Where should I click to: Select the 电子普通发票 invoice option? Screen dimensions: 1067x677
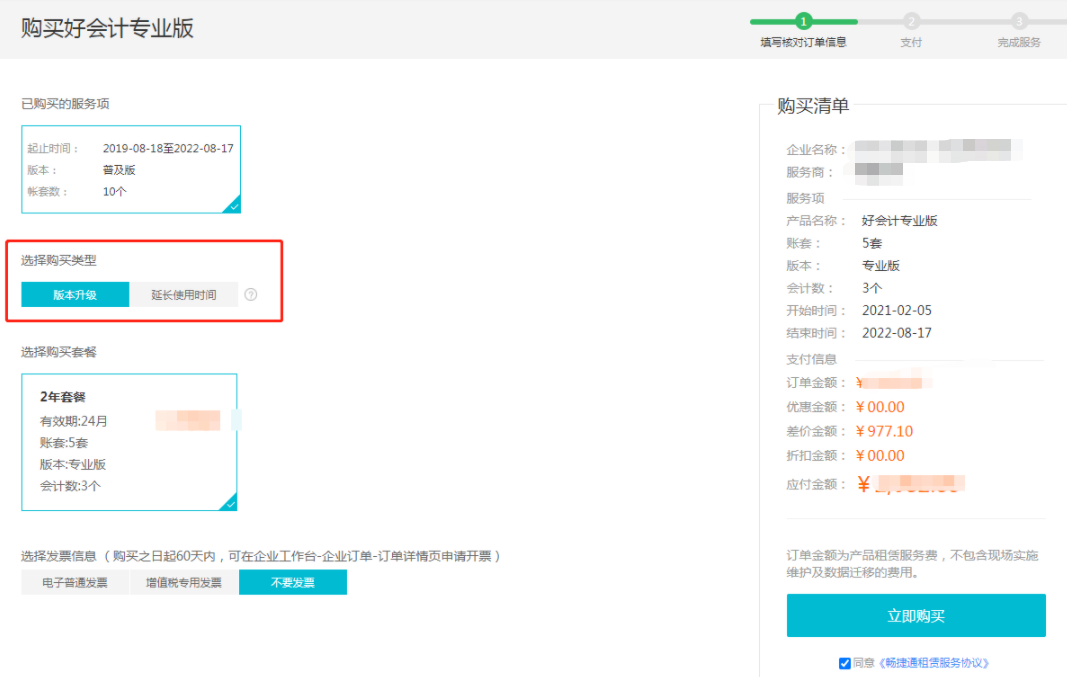(75, 582)
